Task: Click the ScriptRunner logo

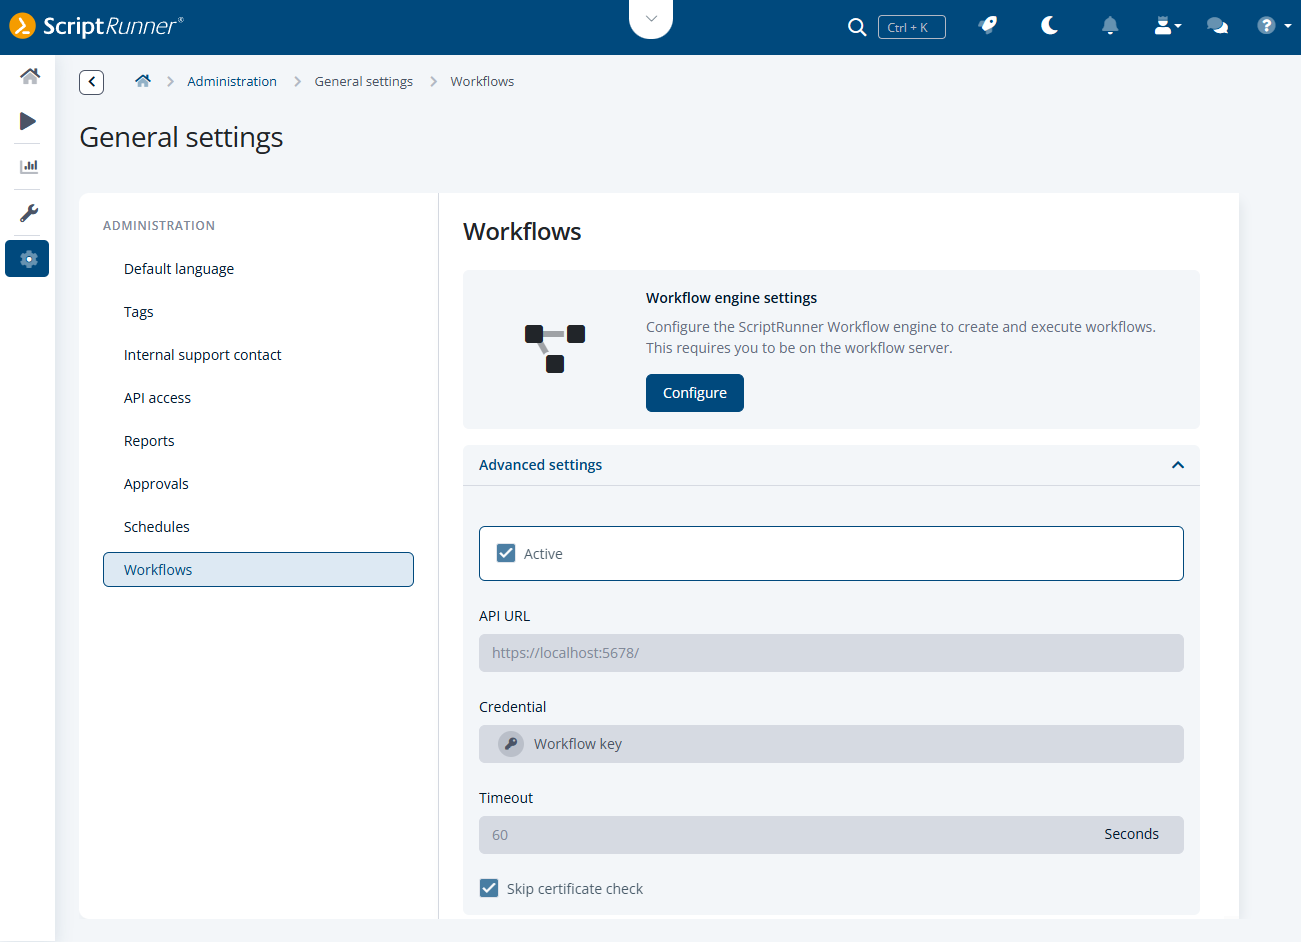Action: point(97,26)
